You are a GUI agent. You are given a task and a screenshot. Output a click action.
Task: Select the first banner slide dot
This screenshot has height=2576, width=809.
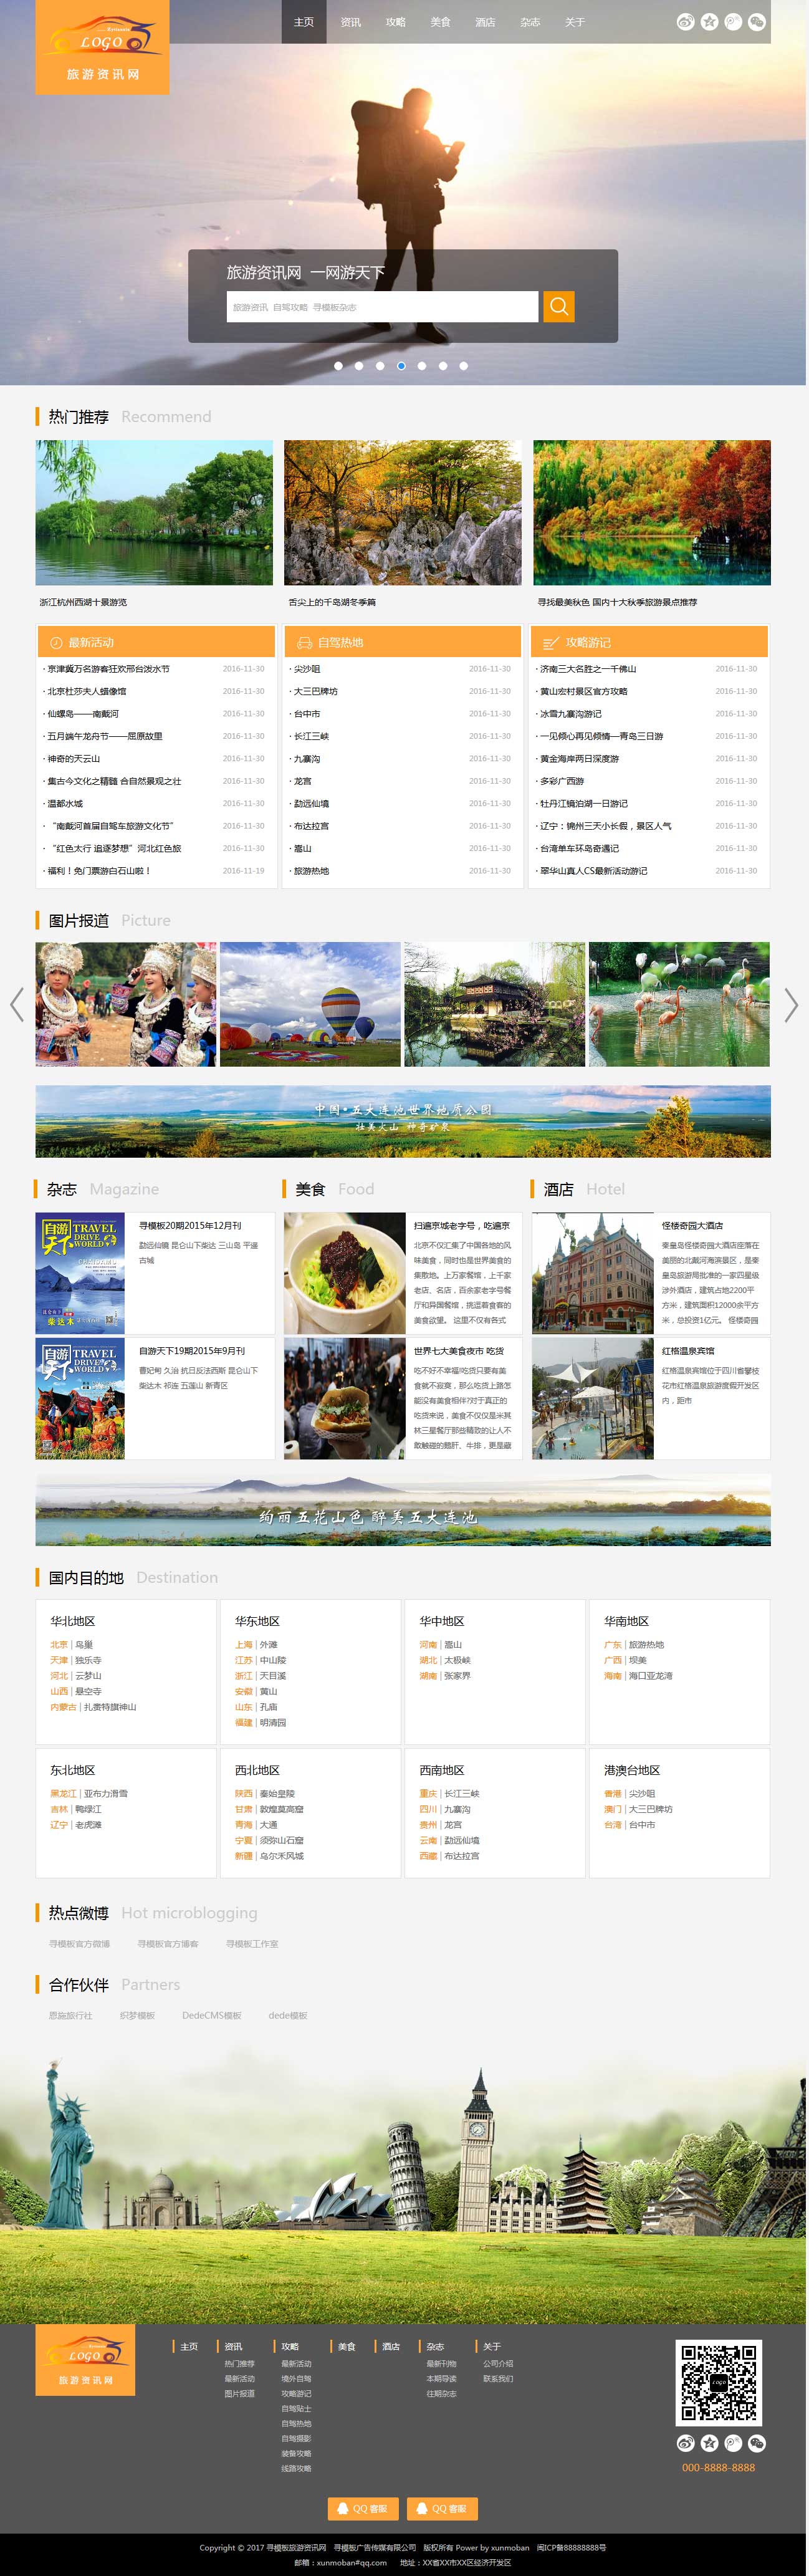[338, 366]
